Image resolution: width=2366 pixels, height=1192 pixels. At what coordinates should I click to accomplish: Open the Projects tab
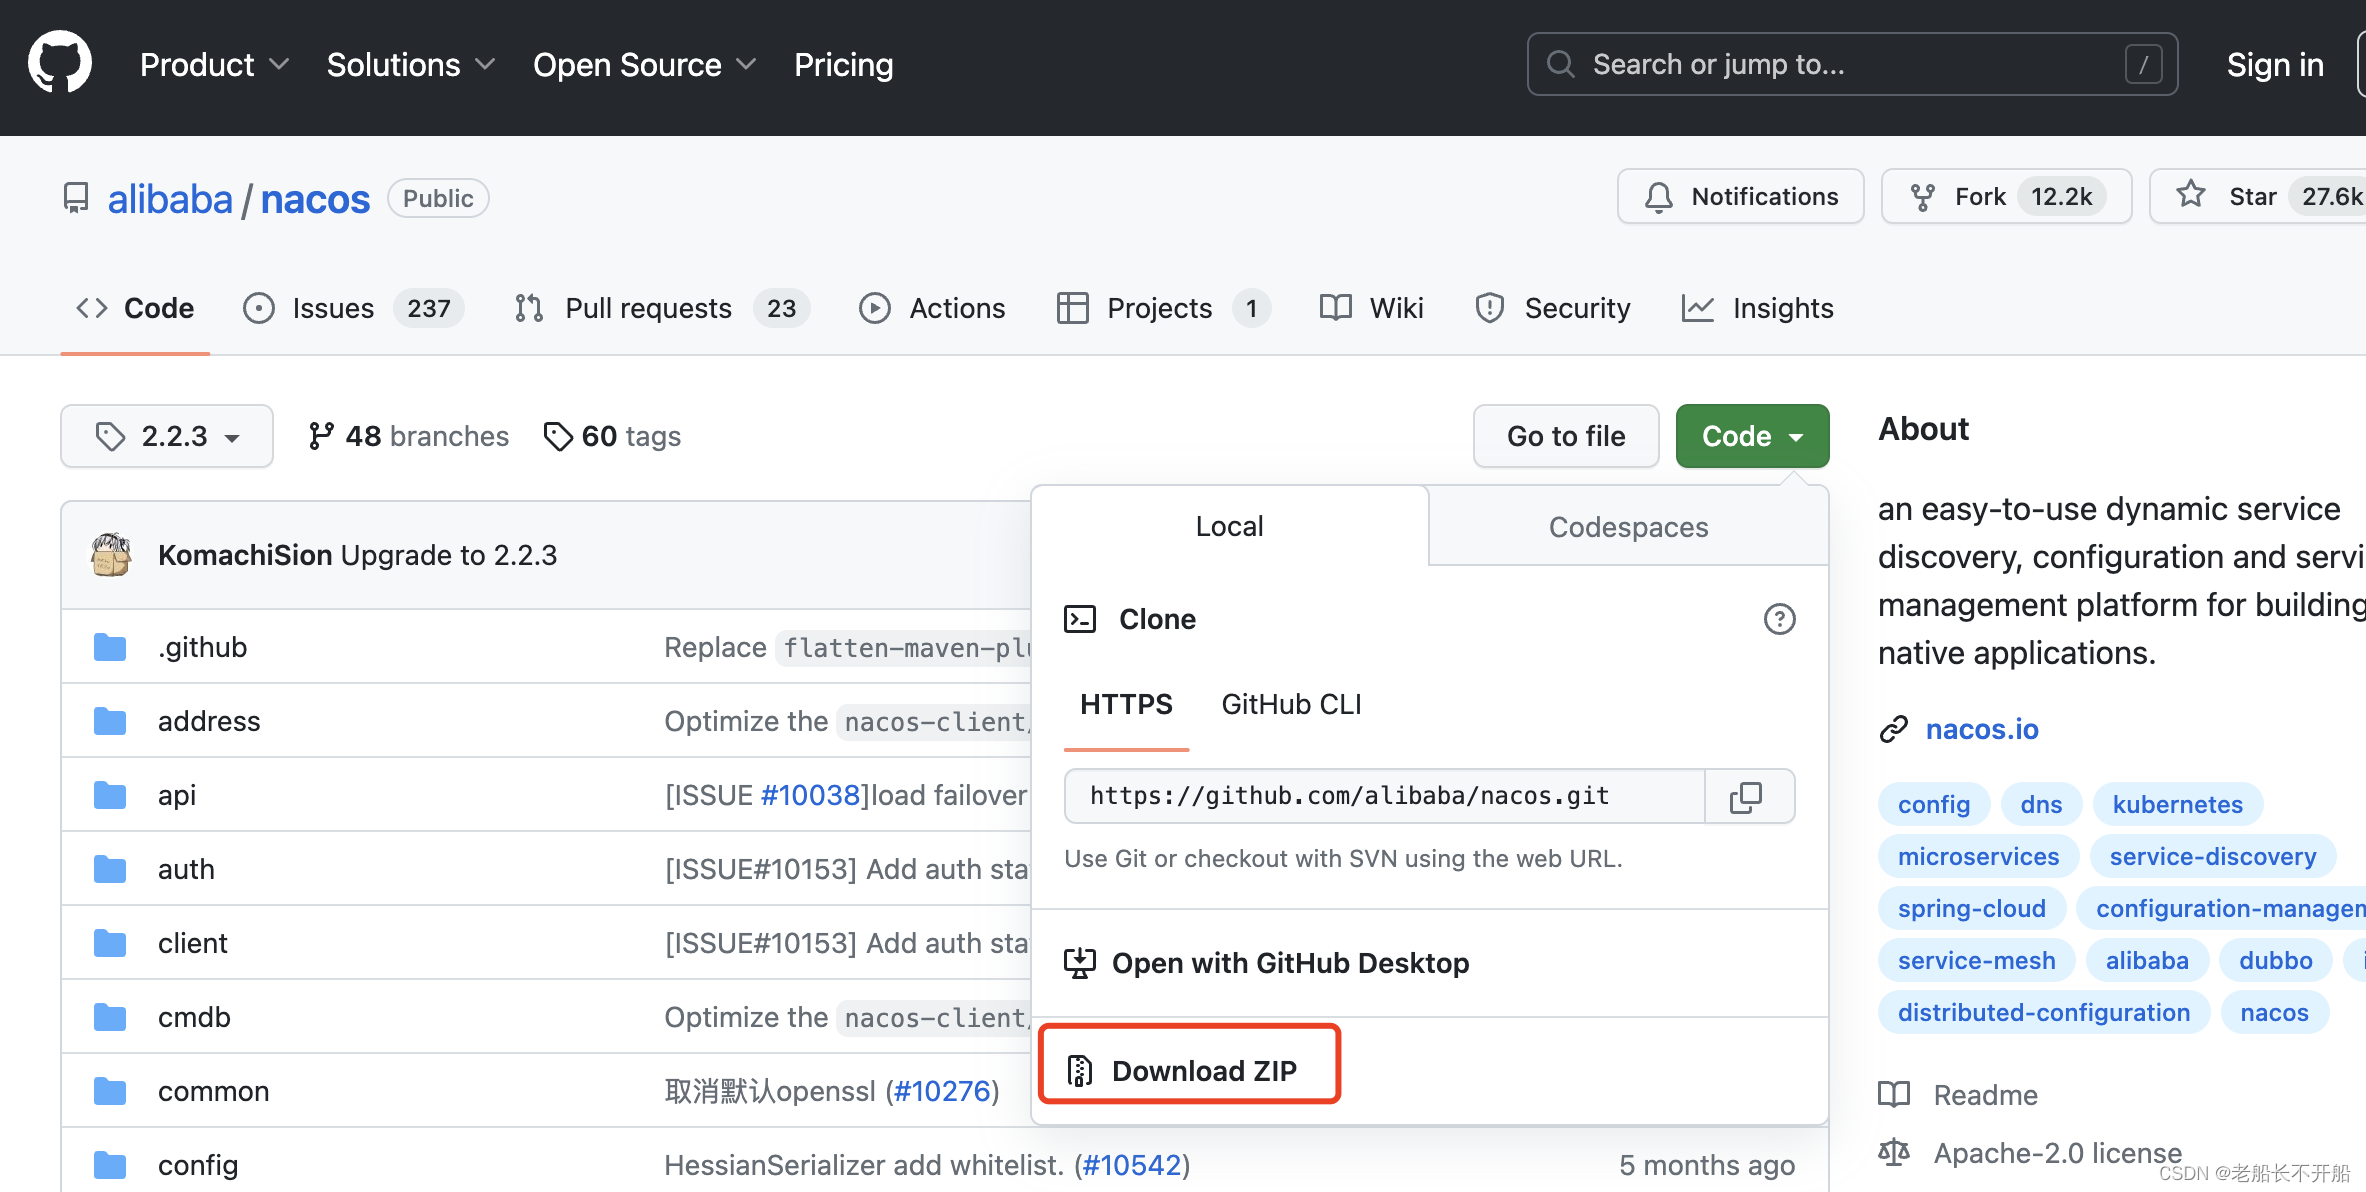(1163, 308)
